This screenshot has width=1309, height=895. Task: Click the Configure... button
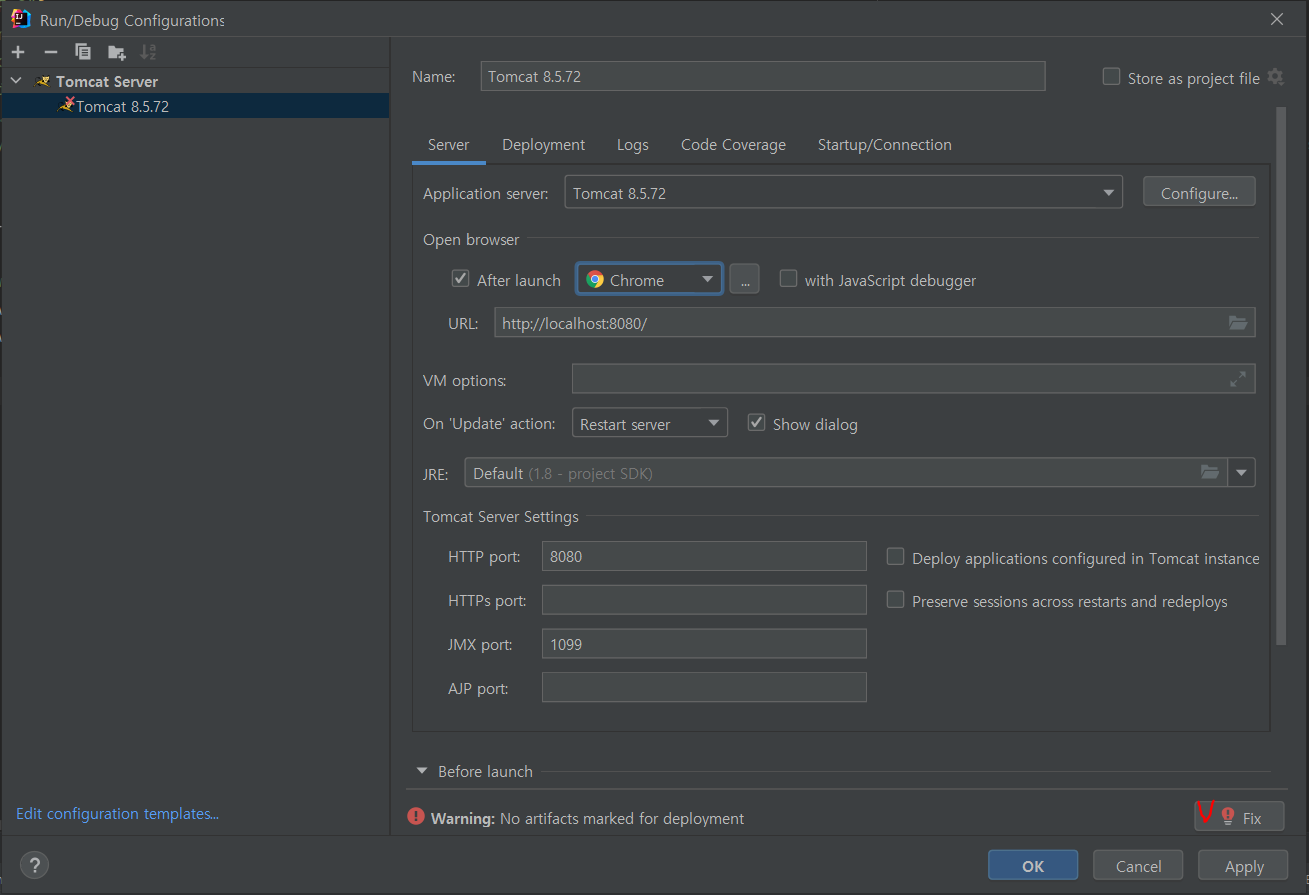pos(1199,193)
